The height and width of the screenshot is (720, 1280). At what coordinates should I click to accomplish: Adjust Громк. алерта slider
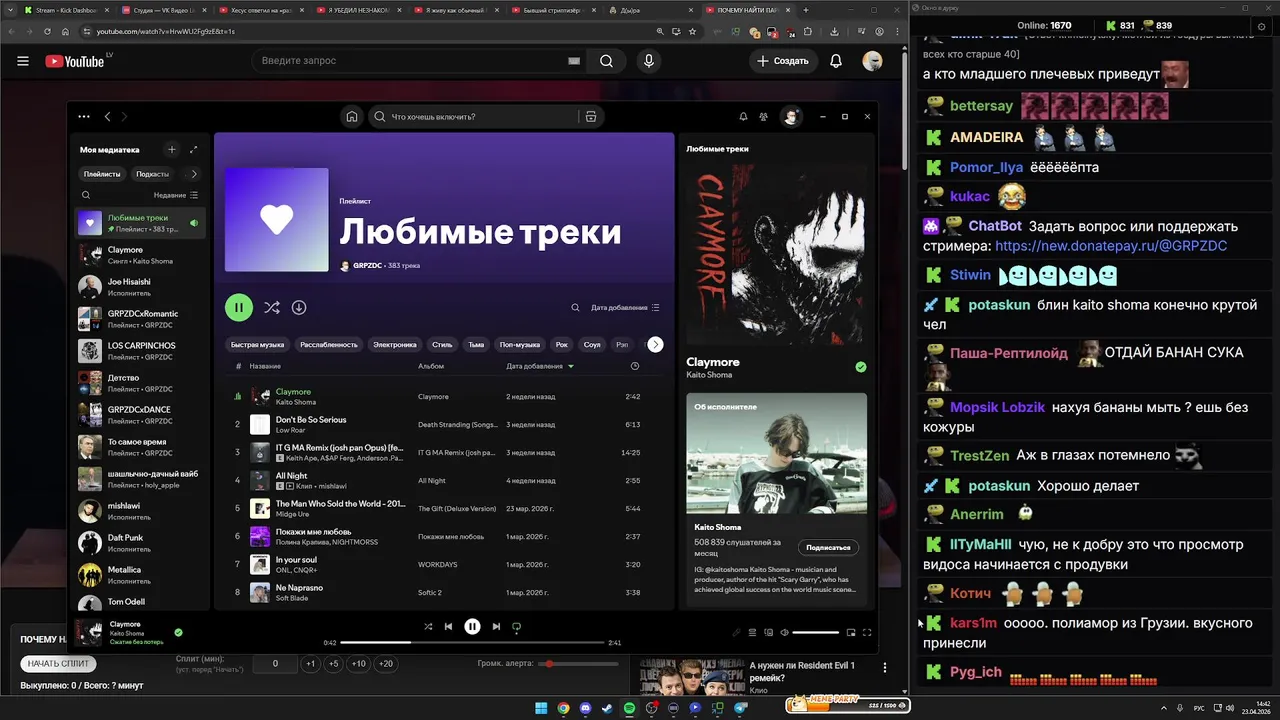coord(578,663)
